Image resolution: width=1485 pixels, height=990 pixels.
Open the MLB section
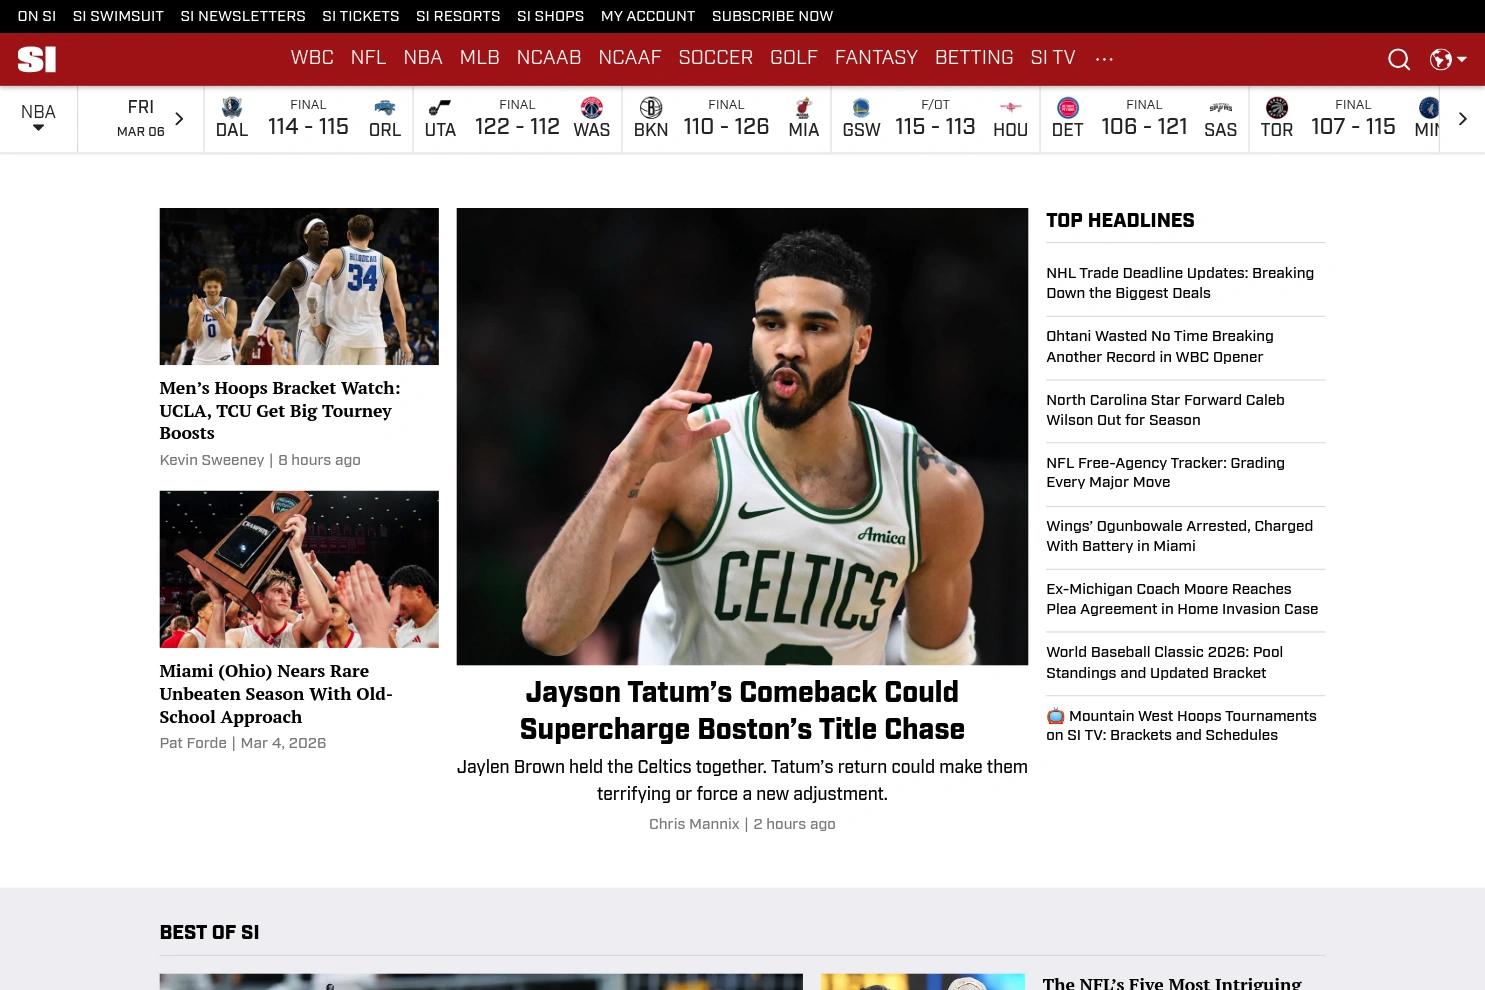(x=479, y=58)
